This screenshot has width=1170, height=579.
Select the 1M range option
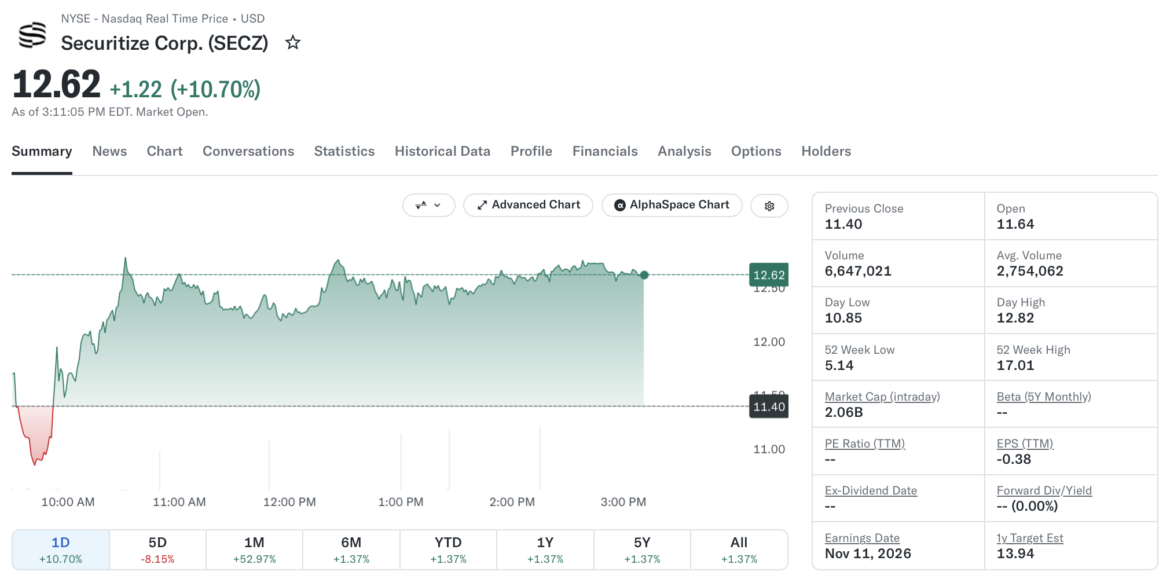(x=254, y=550)
